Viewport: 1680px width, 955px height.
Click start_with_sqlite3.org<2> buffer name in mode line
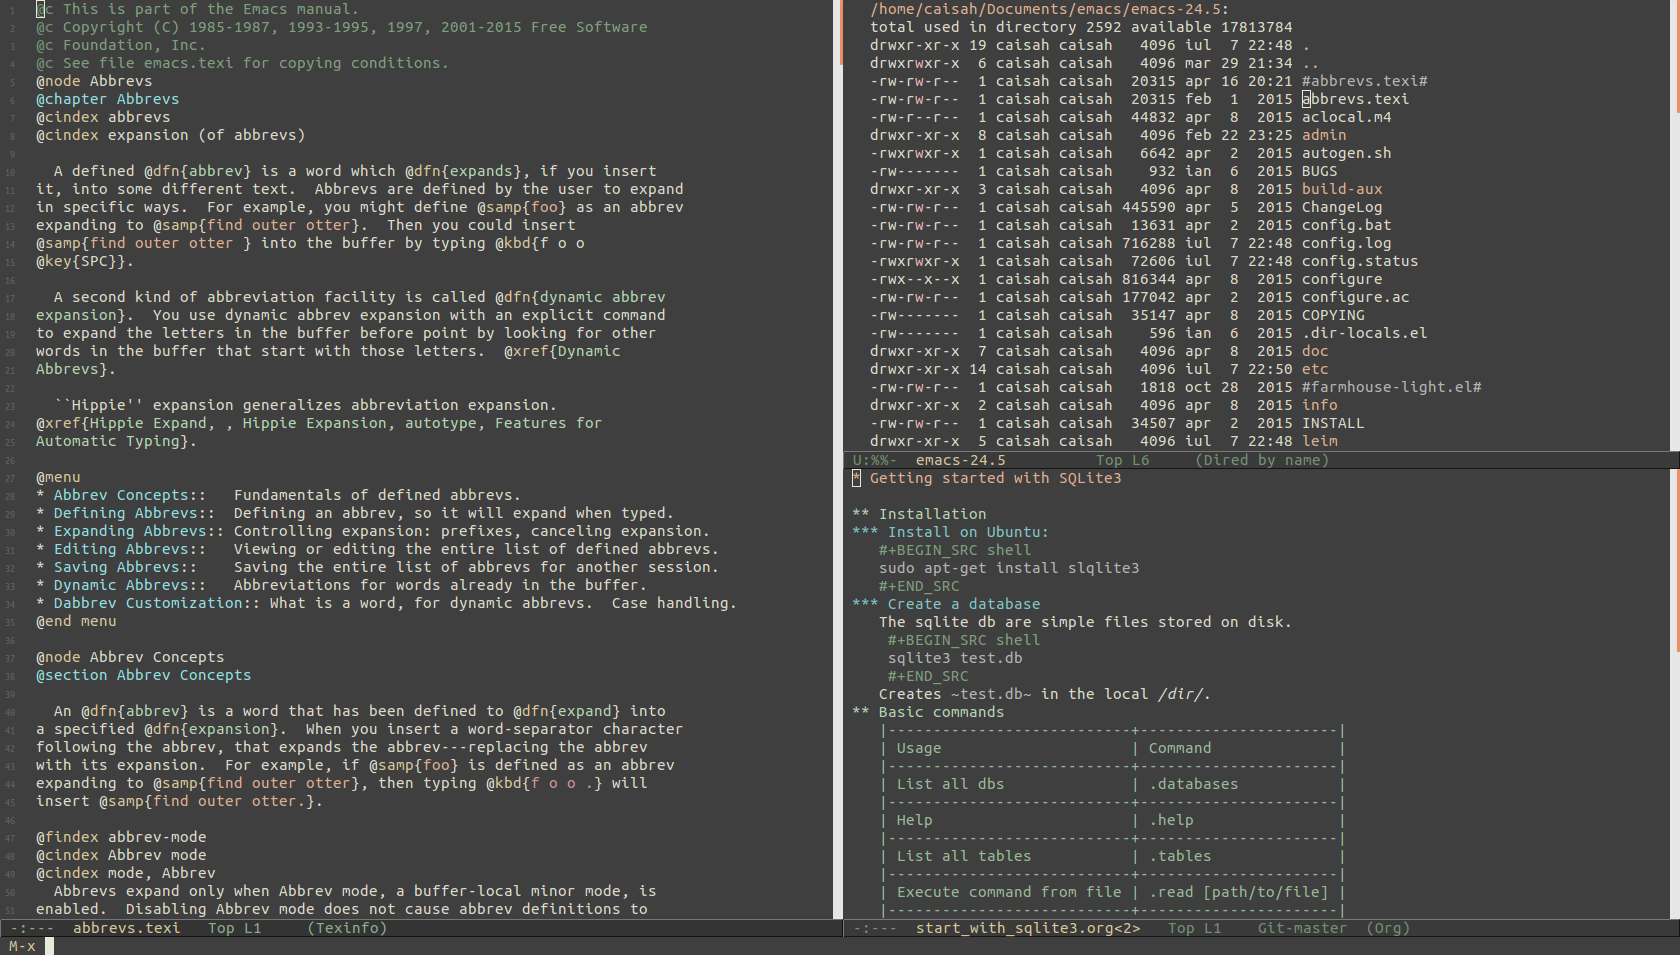1028,928
